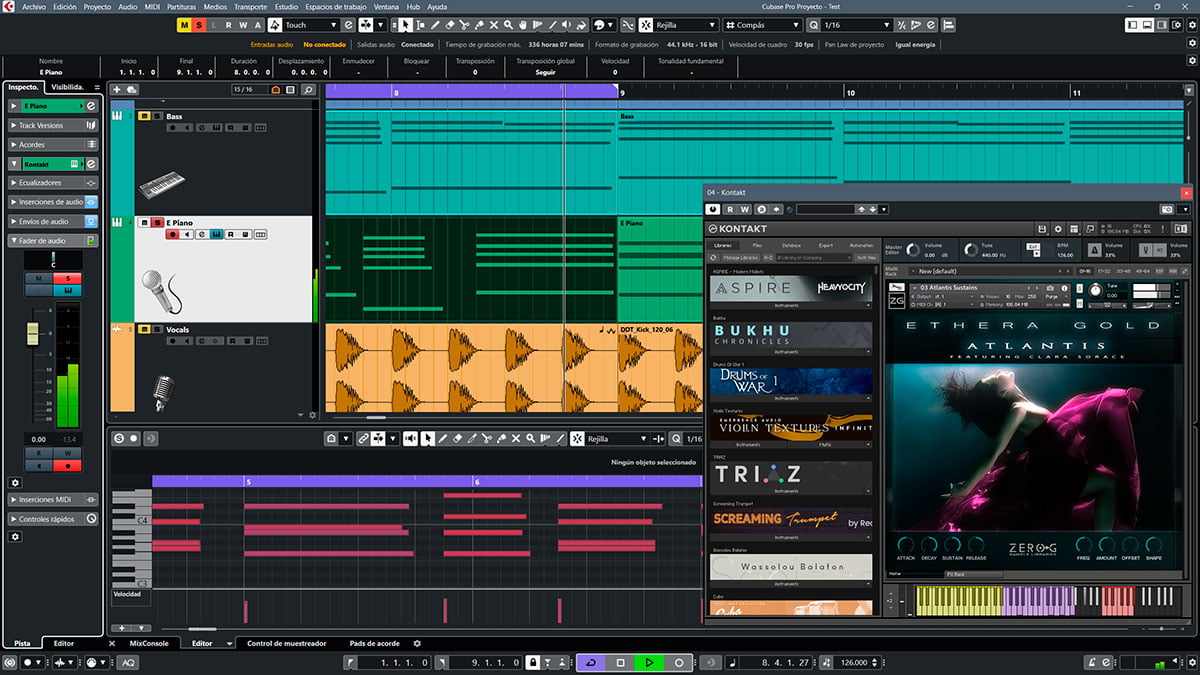Select the Mute X tool in top toolbar
The image size is (1200, 675).
pos(494,25)
